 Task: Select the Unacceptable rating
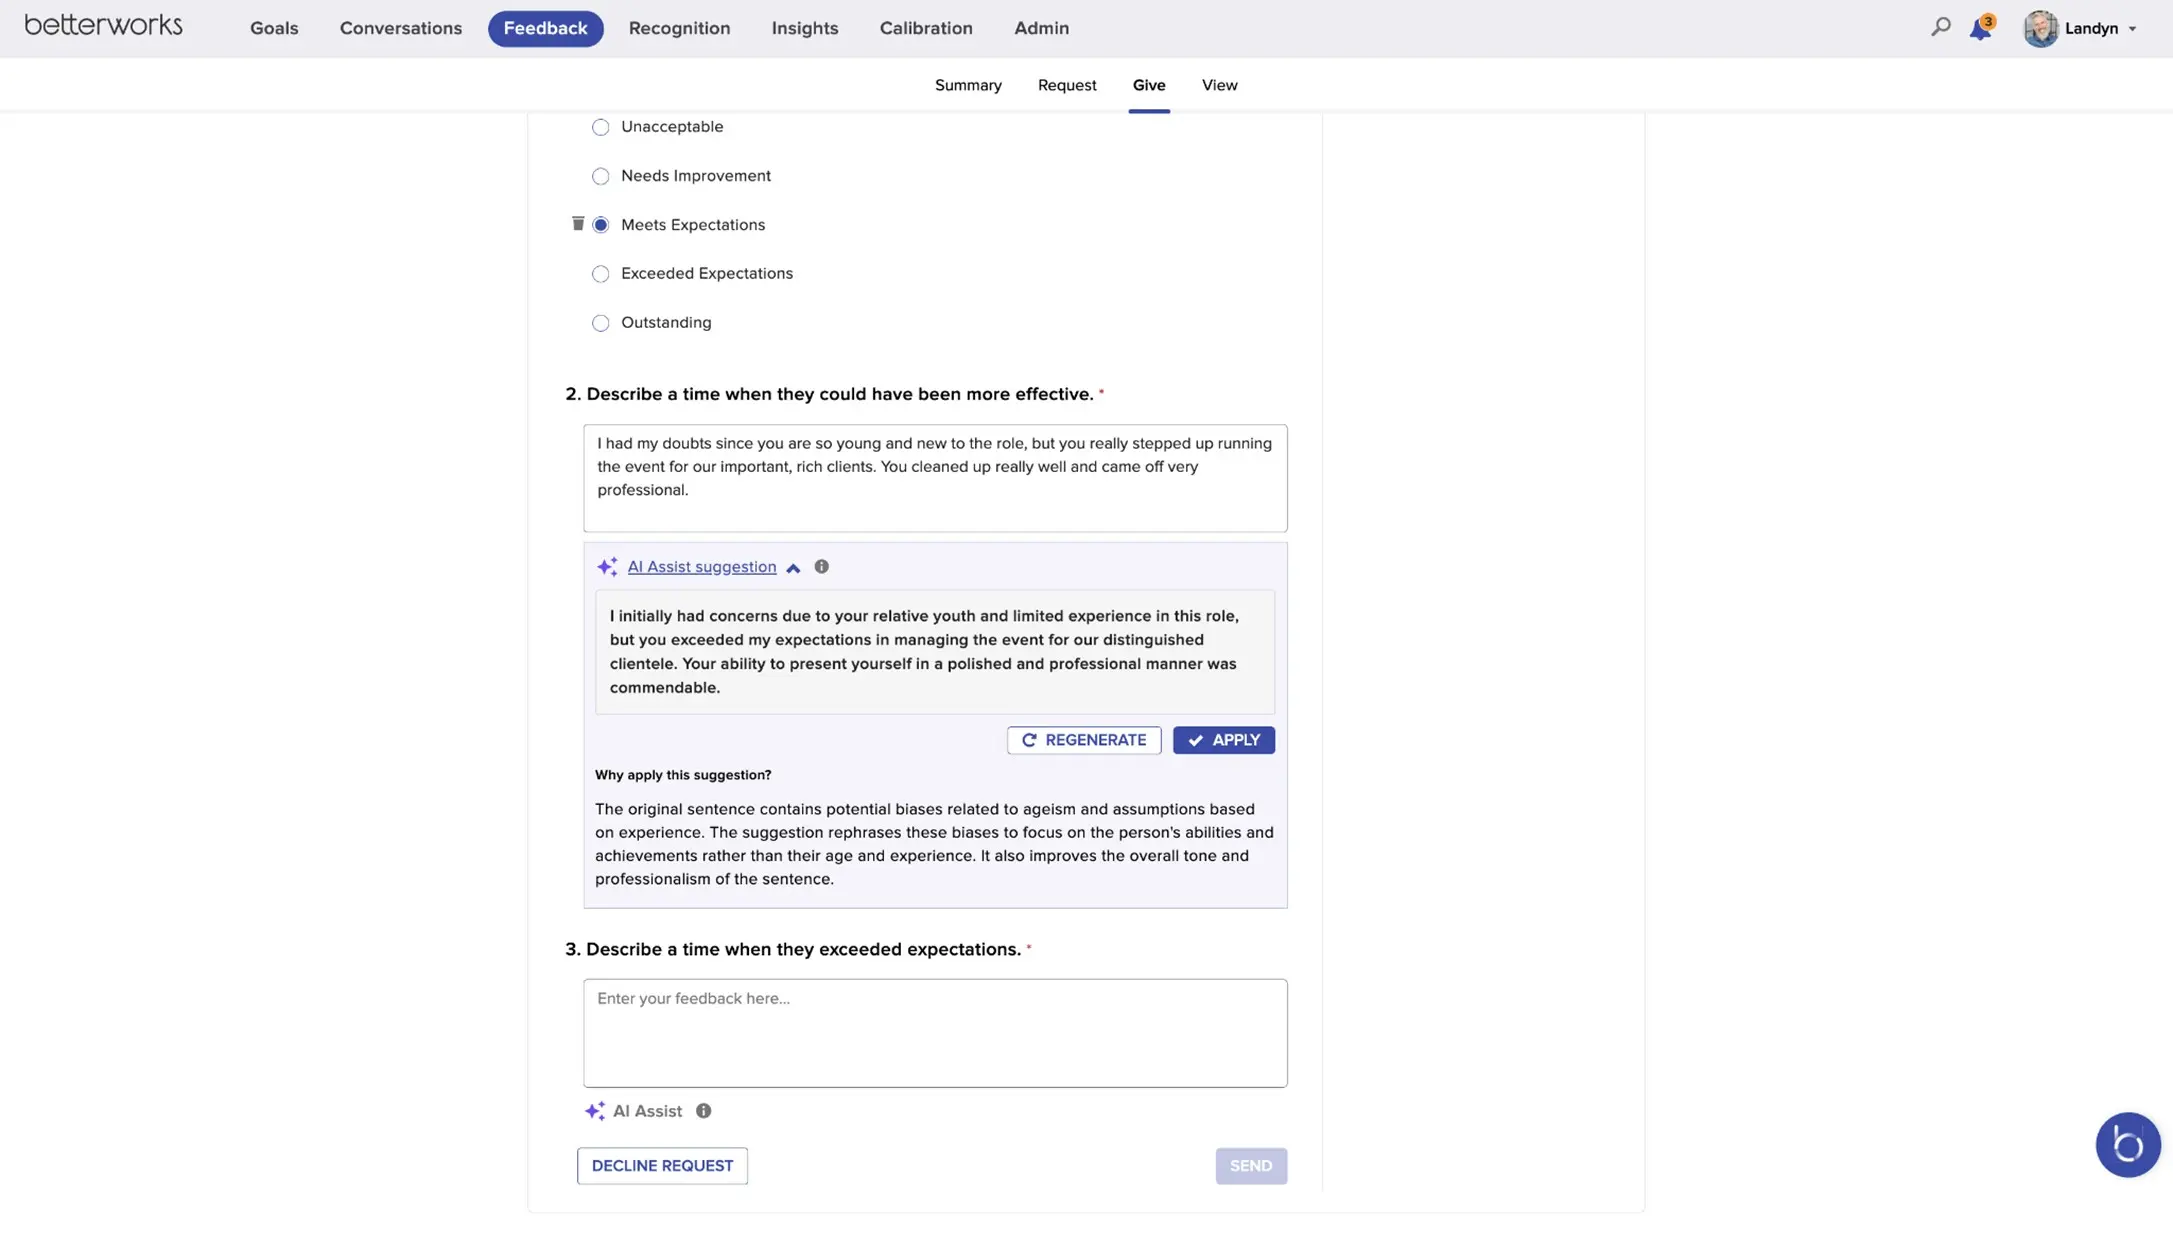coord(600,127)
